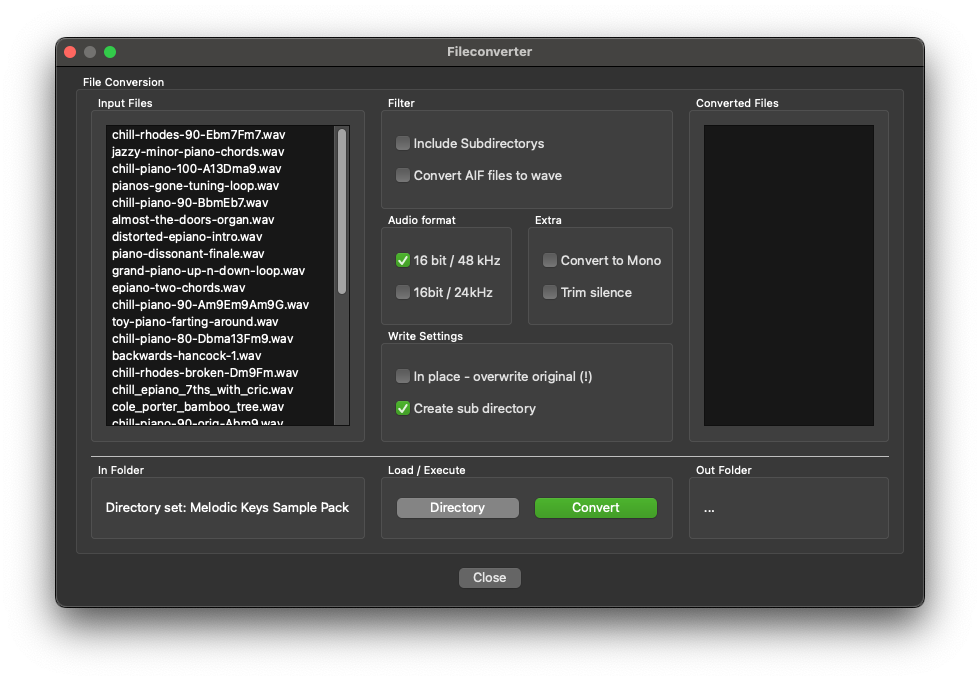The width and height of the screenshot is (980, 681).
Task: Click the empty Converted Files list area
Action: (788, 275)
